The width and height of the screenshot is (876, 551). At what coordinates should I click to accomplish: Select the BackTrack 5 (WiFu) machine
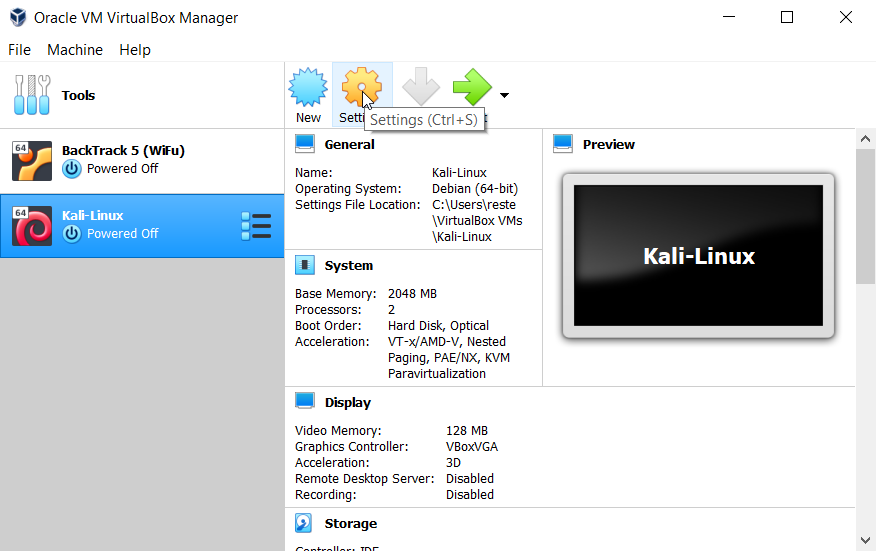click(142, 161)
